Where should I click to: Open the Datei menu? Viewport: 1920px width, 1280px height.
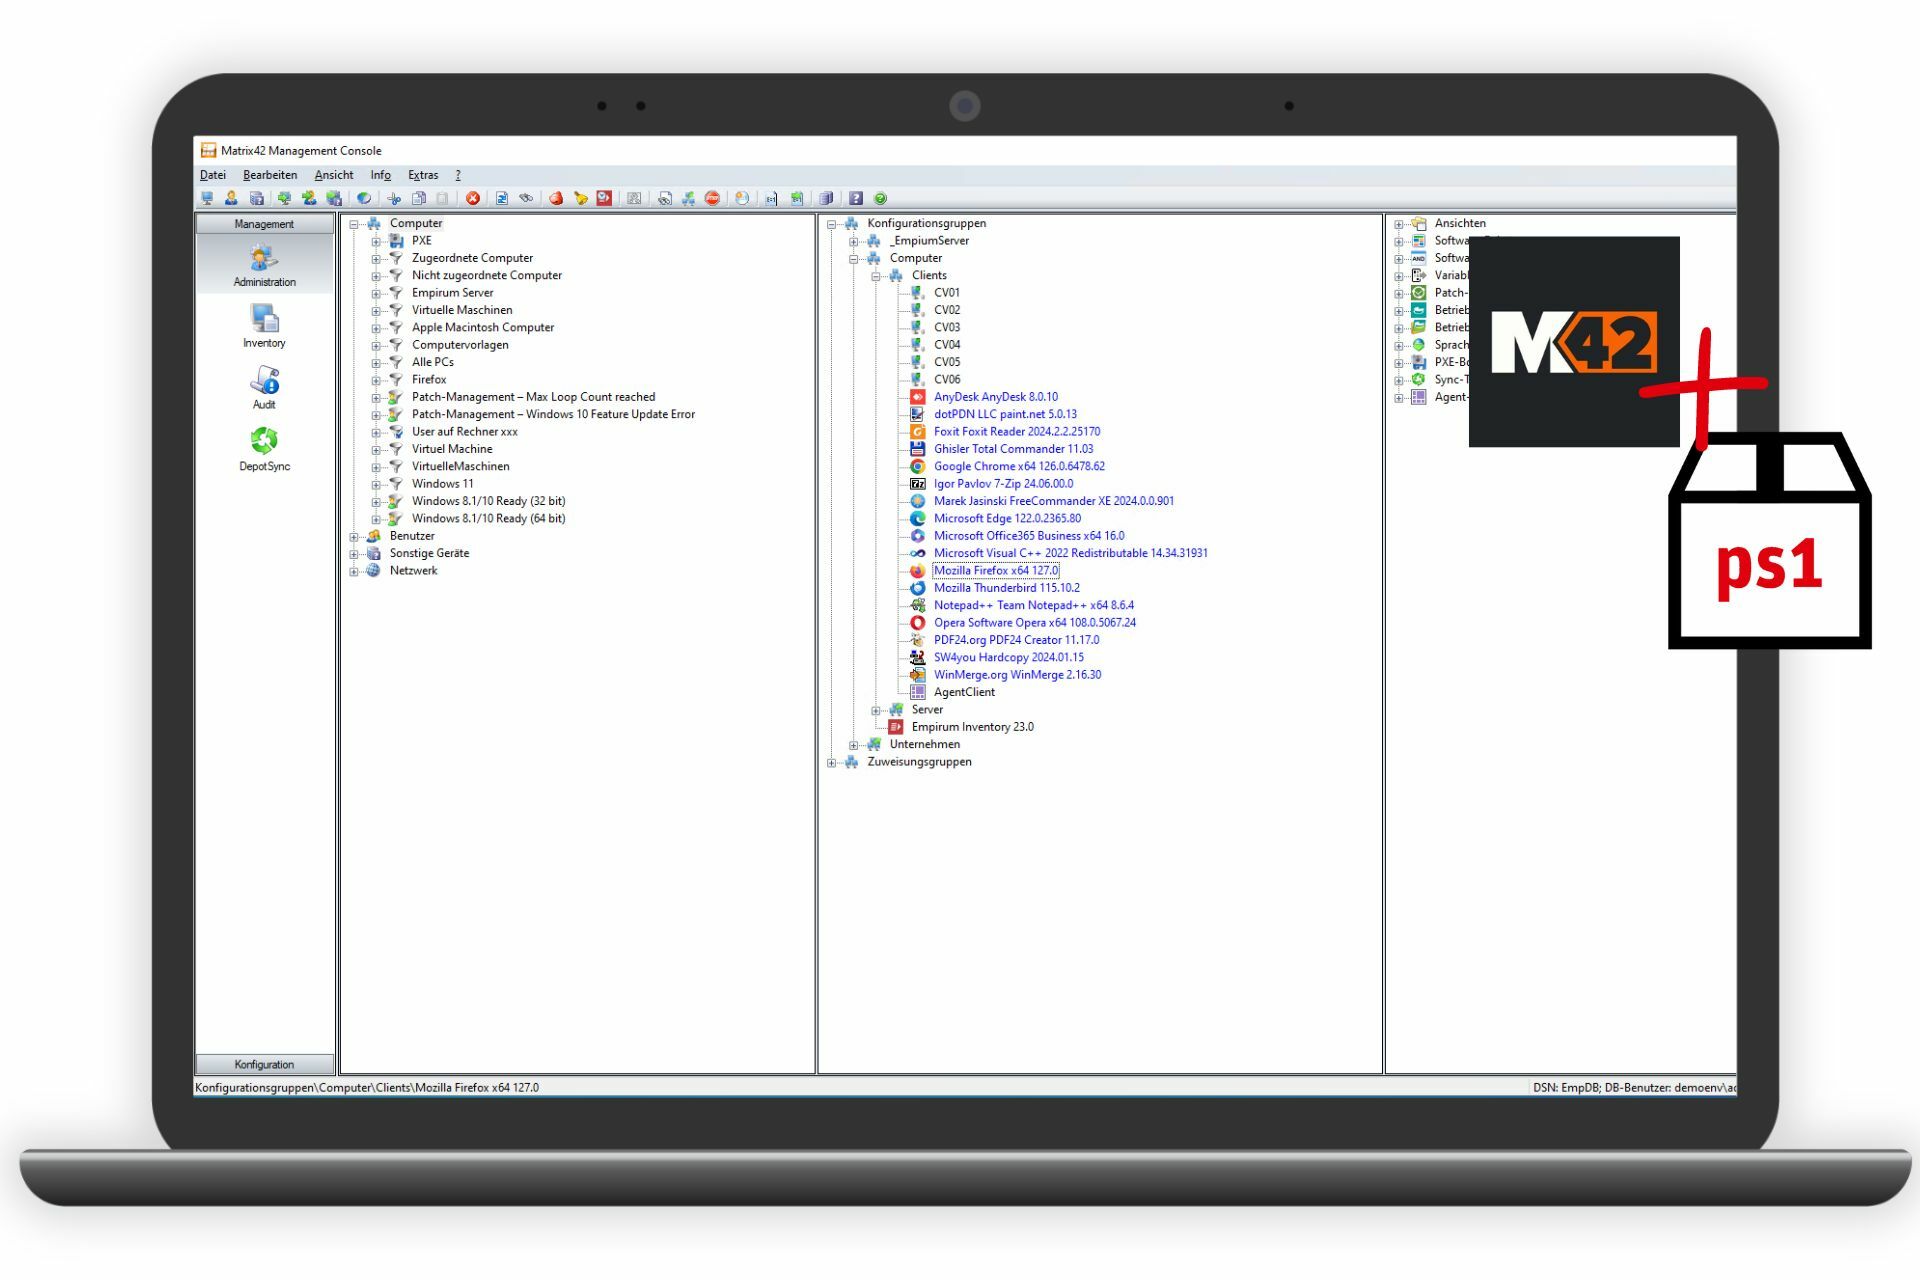[x=213, y=175]
